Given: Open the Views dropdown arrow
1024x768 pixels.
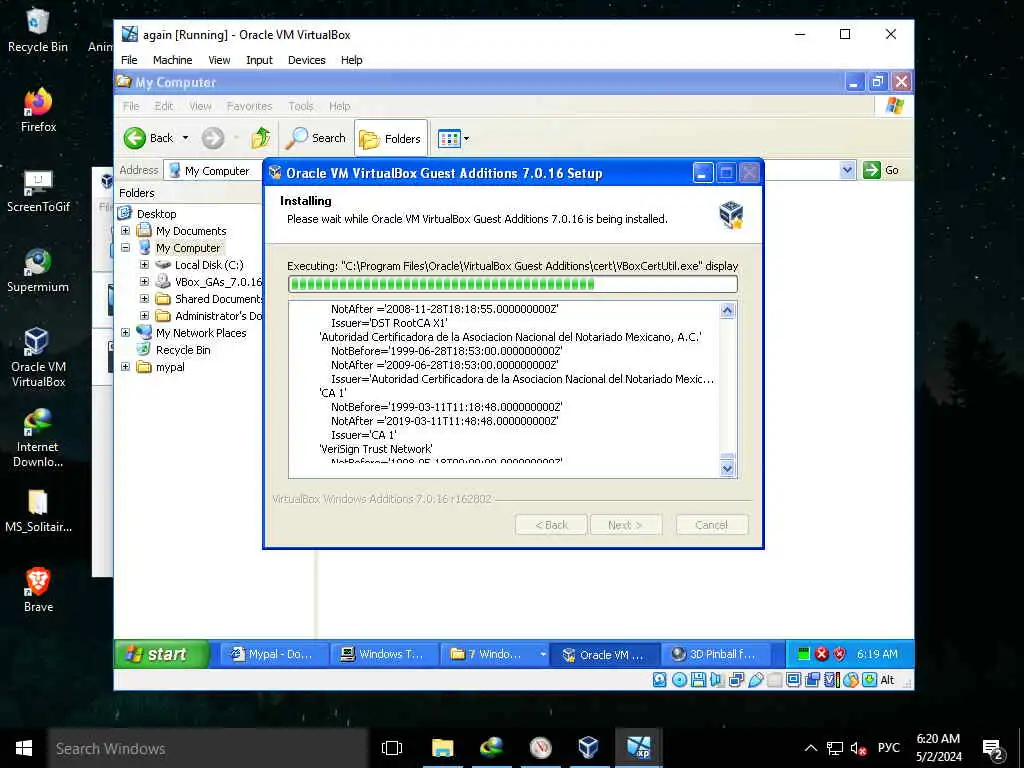Looking at the screenshot, I should [466, 138].
